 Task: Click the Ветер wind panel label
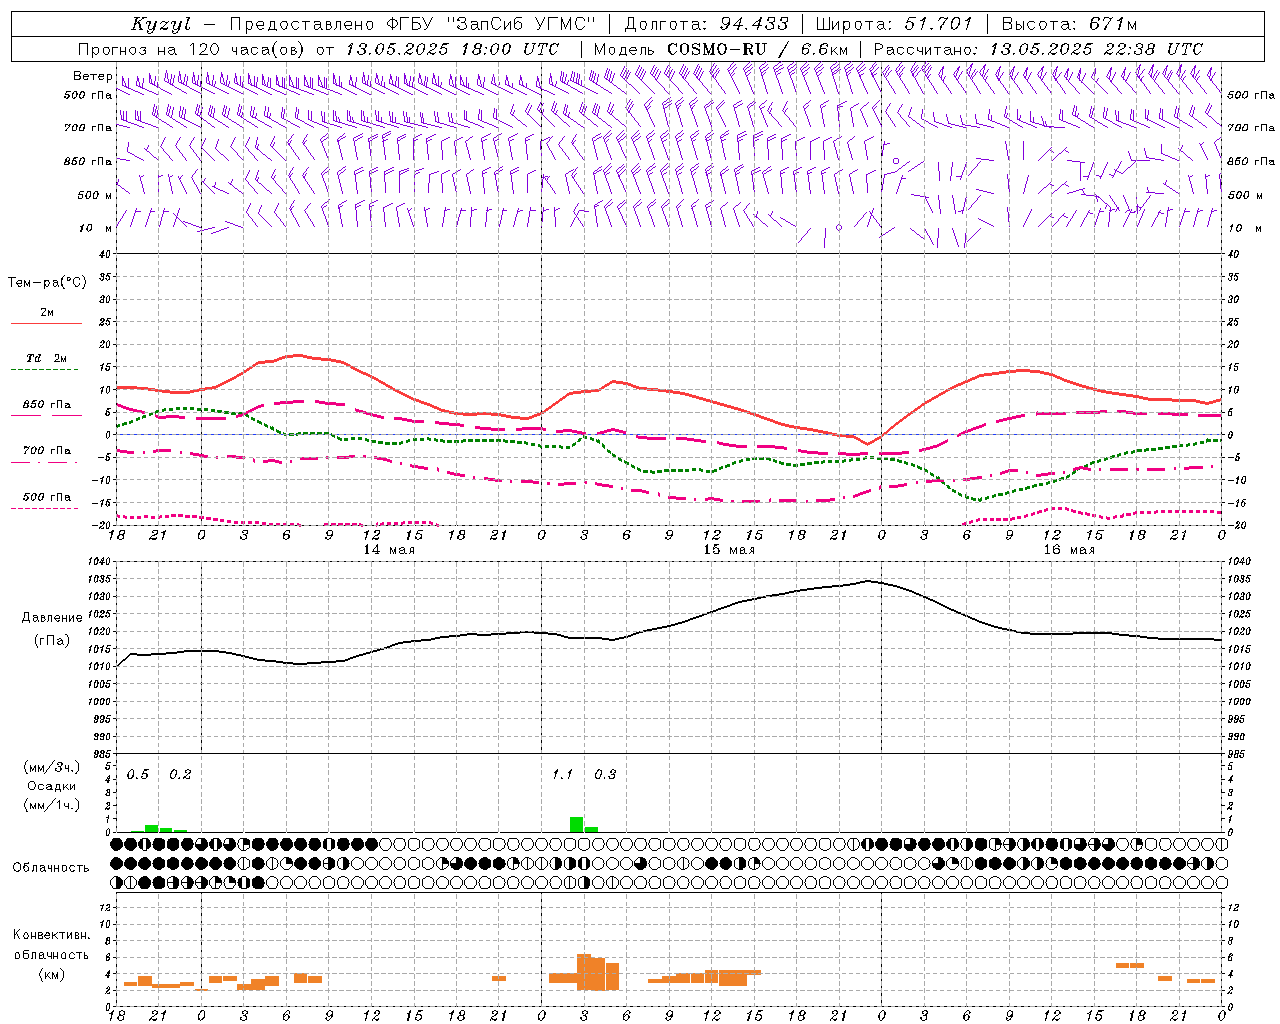(92, 76)
